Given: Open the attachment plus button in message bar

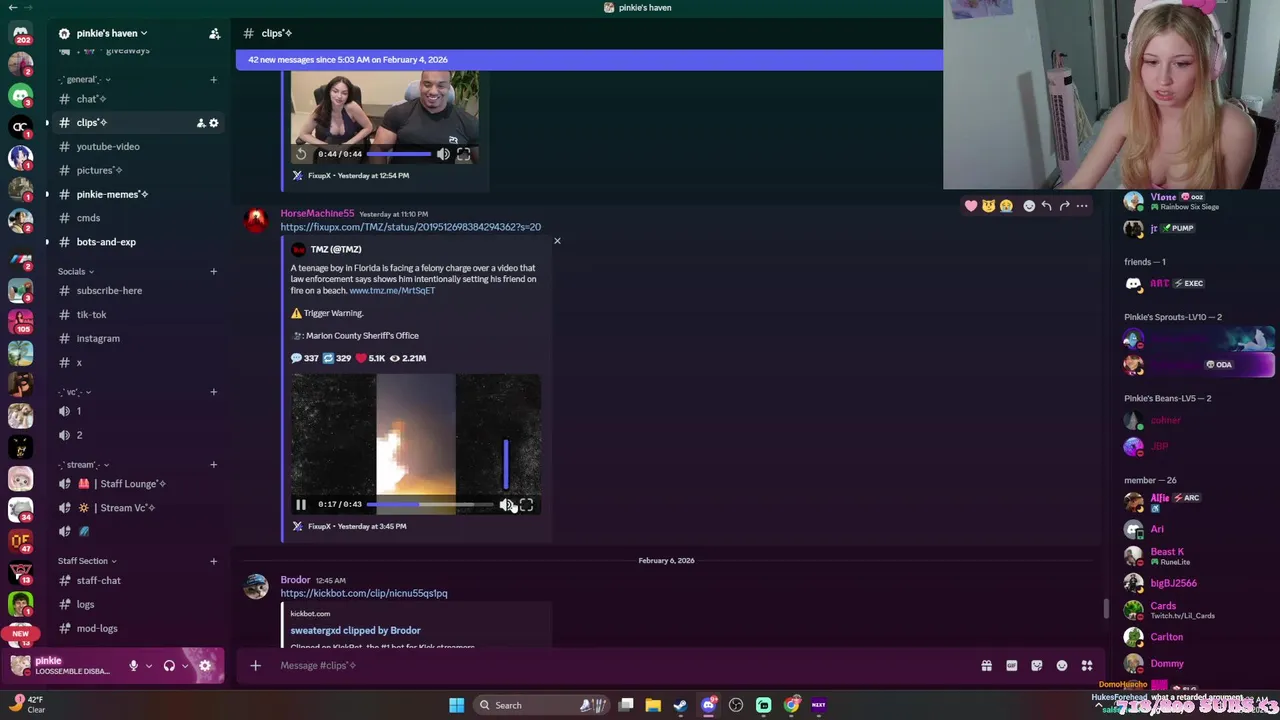Looking at the screenshot, I should pyautogui.click(x=255, y=665).
